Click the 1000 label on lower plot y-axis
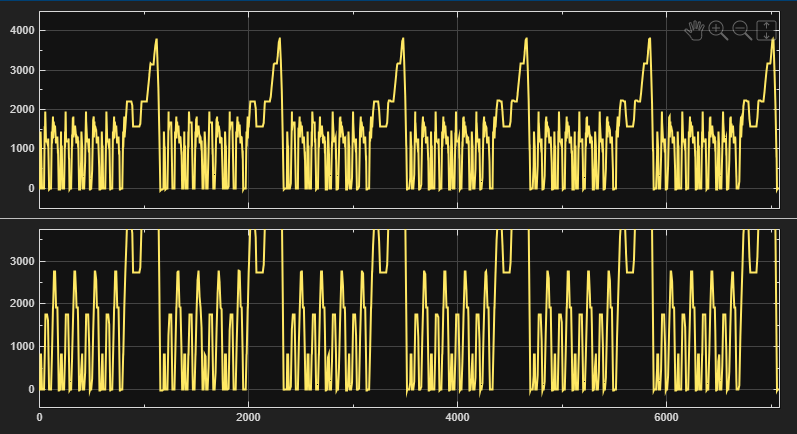 22,347
